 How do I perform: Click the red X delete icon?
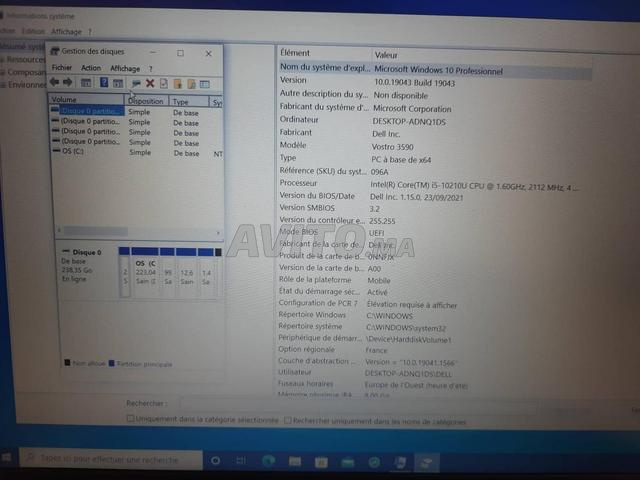point(150,84)
